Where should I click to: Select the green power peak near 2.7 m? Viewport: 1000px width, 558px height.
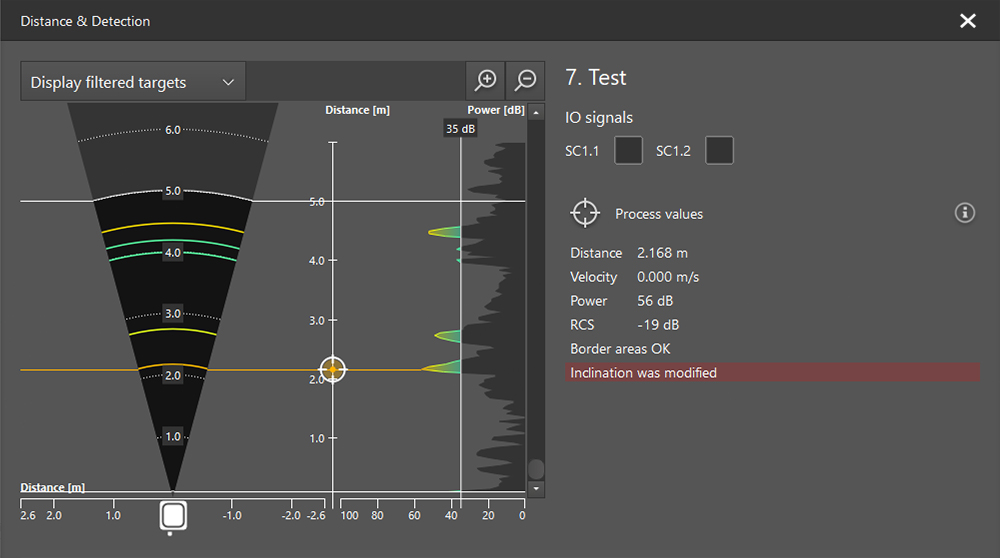pyautogui.click(x=448, y=336)
